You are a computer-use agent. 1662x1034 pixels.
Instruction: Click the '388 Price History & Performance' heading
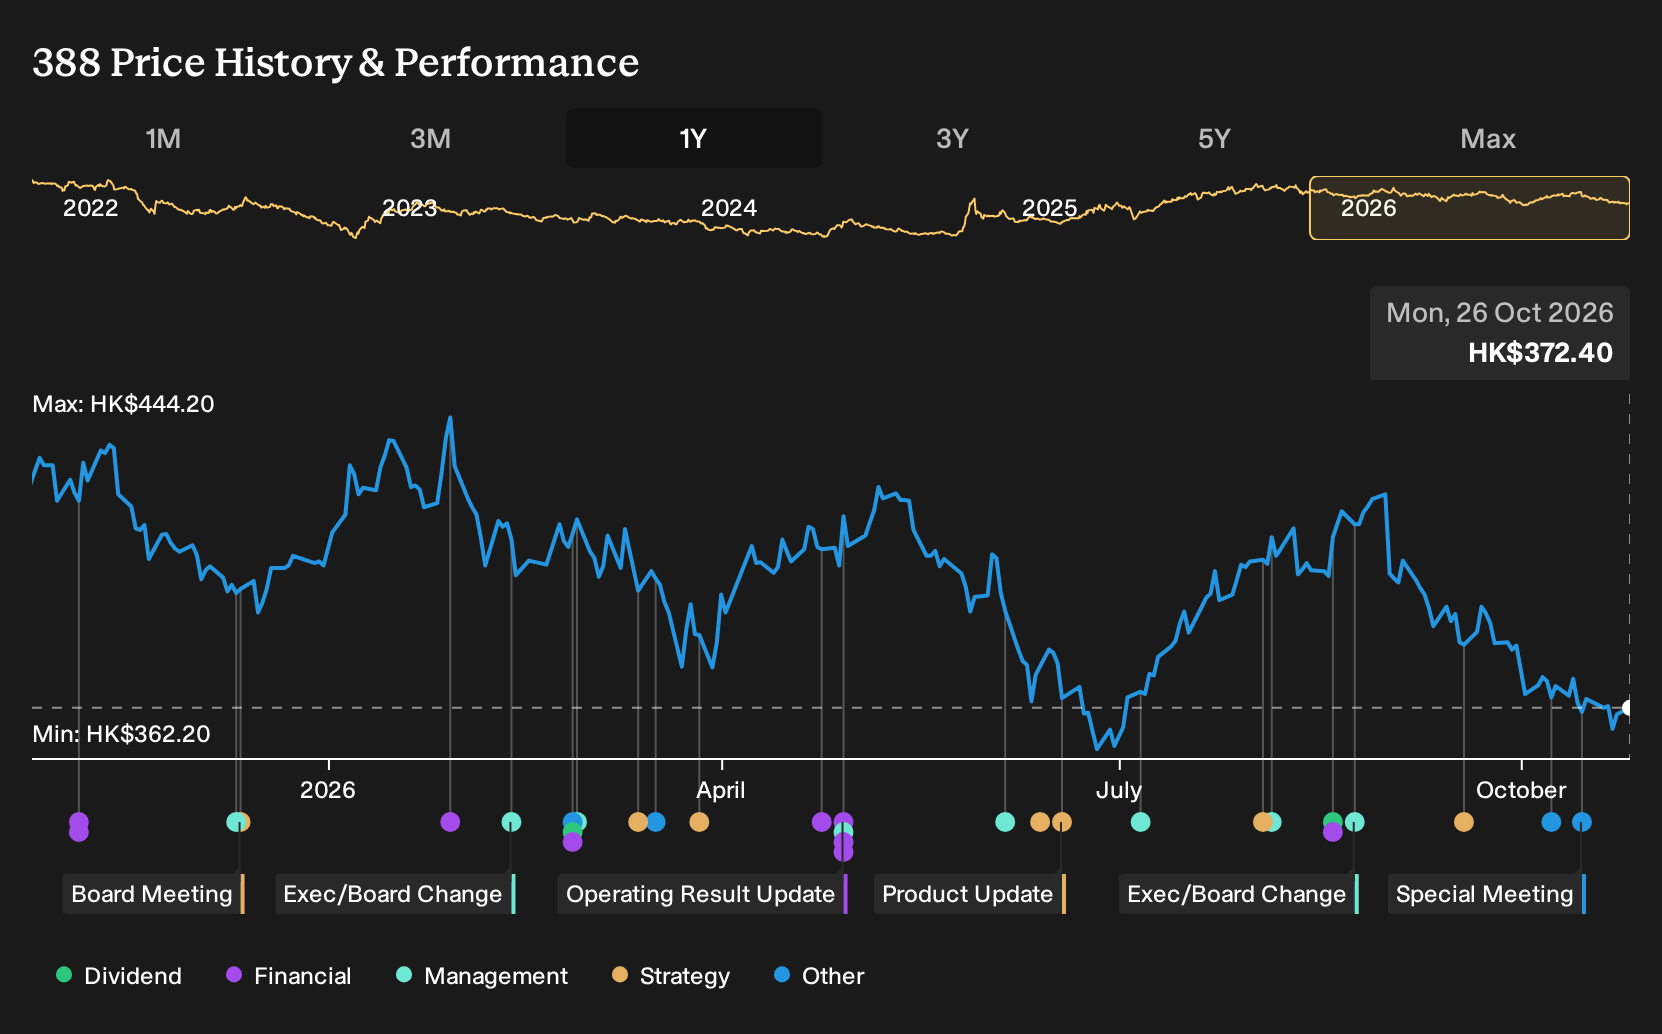[335, 63]
